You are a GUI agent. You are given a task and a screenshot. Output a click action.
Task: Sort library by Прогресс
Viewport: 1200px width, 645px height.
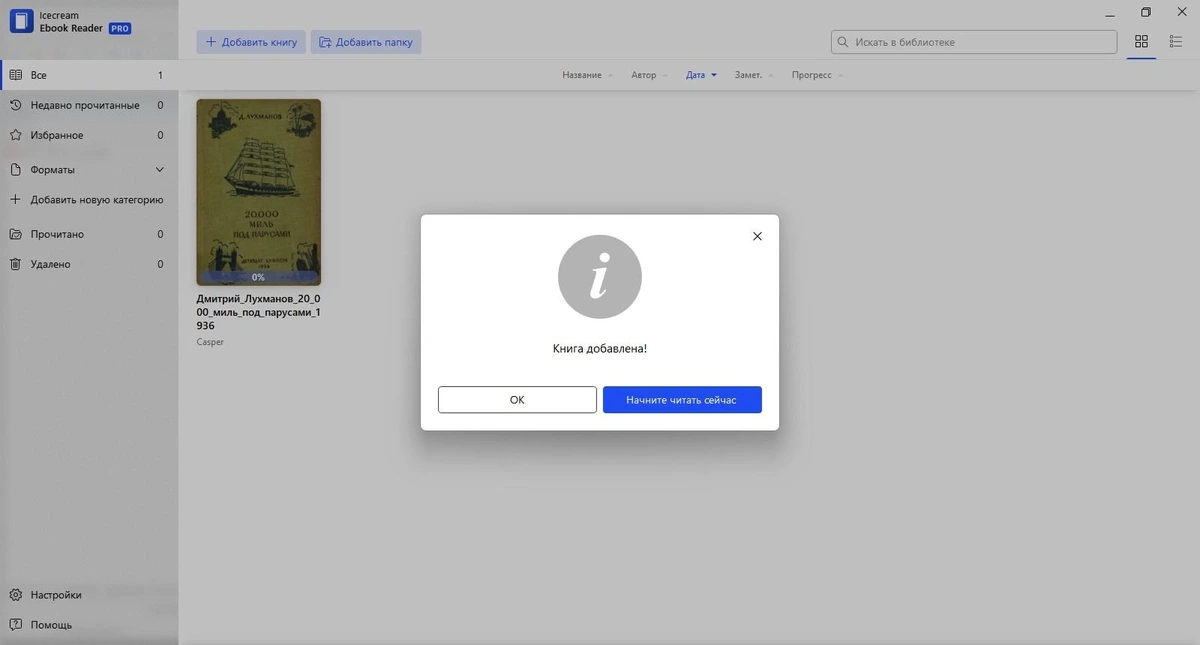click(x=817, y=75)
